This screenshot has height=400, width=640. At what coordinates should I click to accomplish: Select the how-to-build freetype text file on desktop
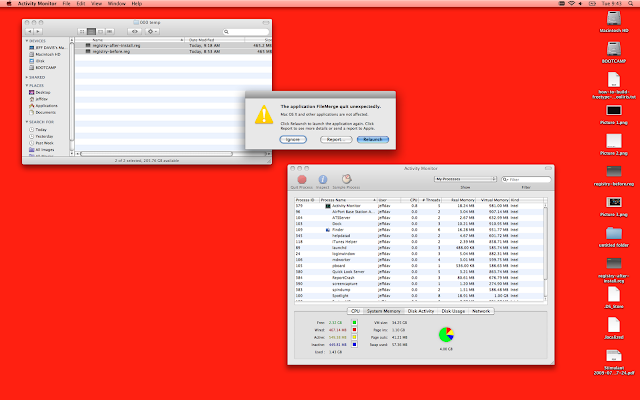tap(614, 80)
